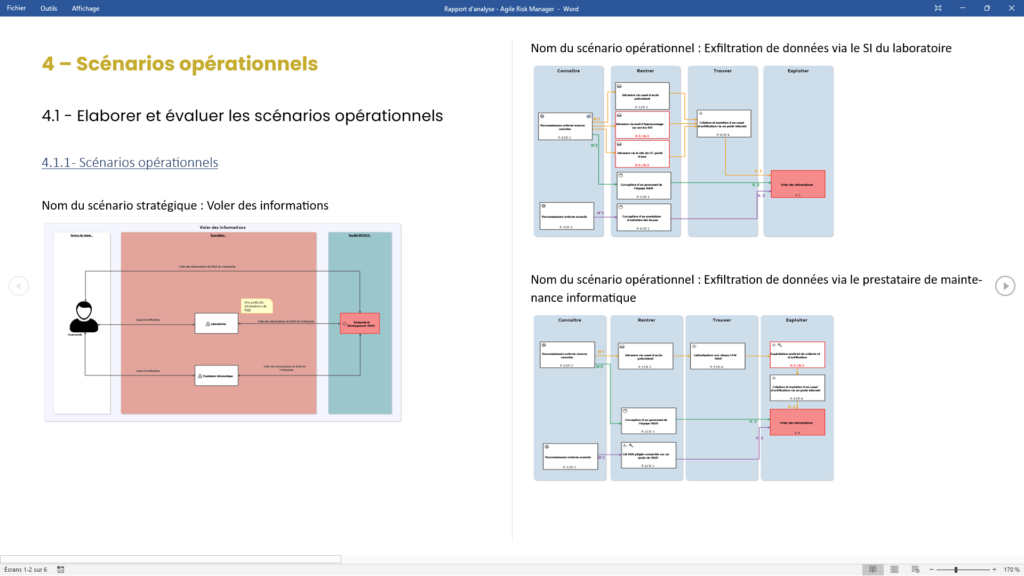This screenshot has height=576, width=1024.
Task: Switch to Read Mode view in status bar
Action: [873, 569]
